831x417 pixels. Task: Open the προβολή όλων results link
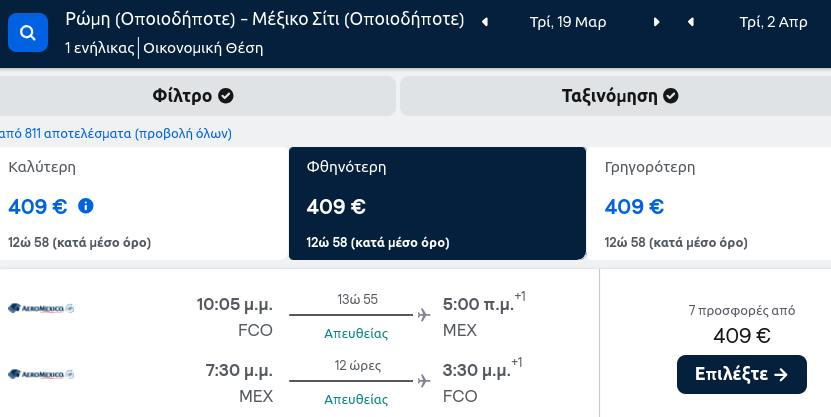coord(183,134)
